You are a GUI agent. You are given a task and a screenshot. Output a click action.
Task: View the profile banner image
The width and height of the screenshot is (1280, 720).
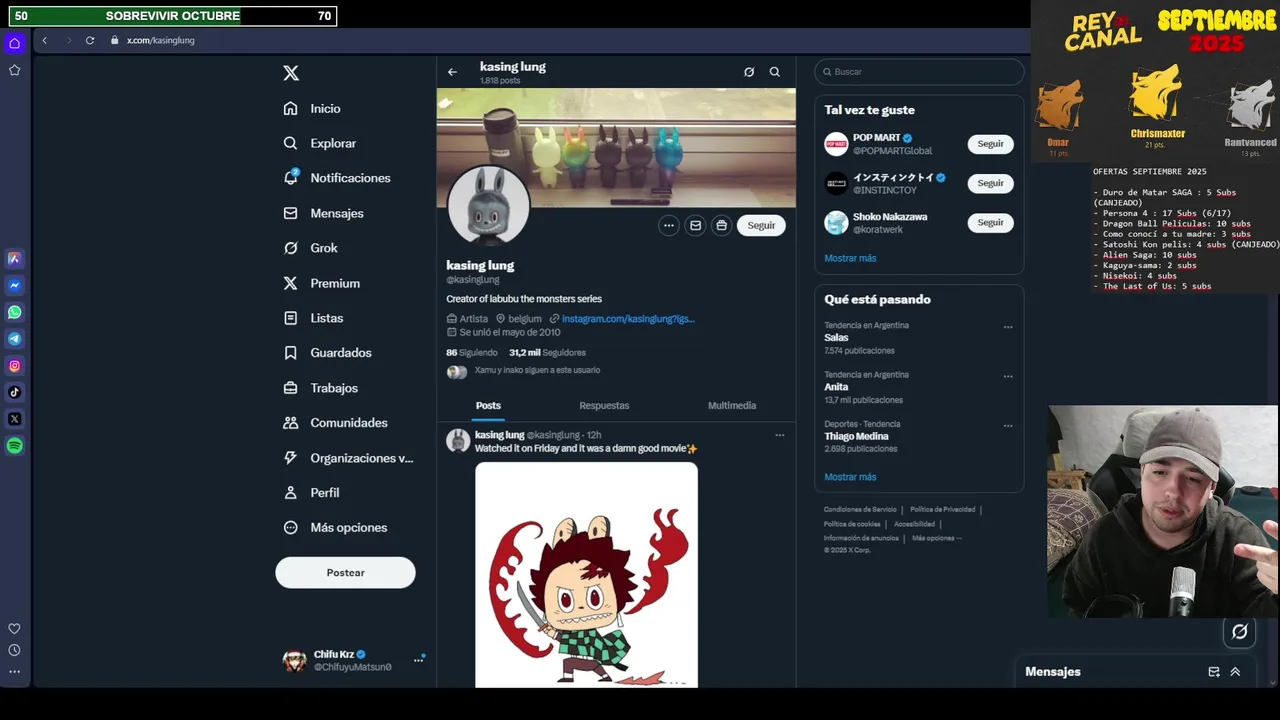(x=616, y=148)
